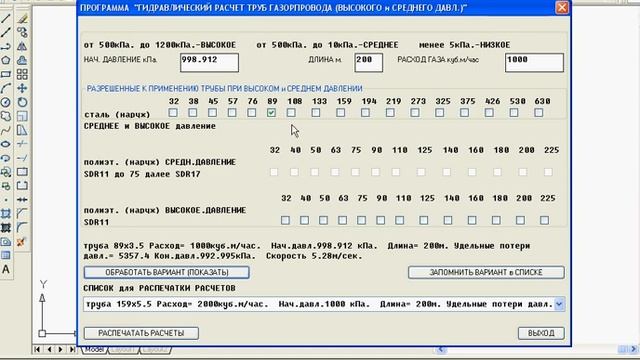Select the Stretch tool
Image resolution: width=640 pixels, height=360 pixels.
22,130
